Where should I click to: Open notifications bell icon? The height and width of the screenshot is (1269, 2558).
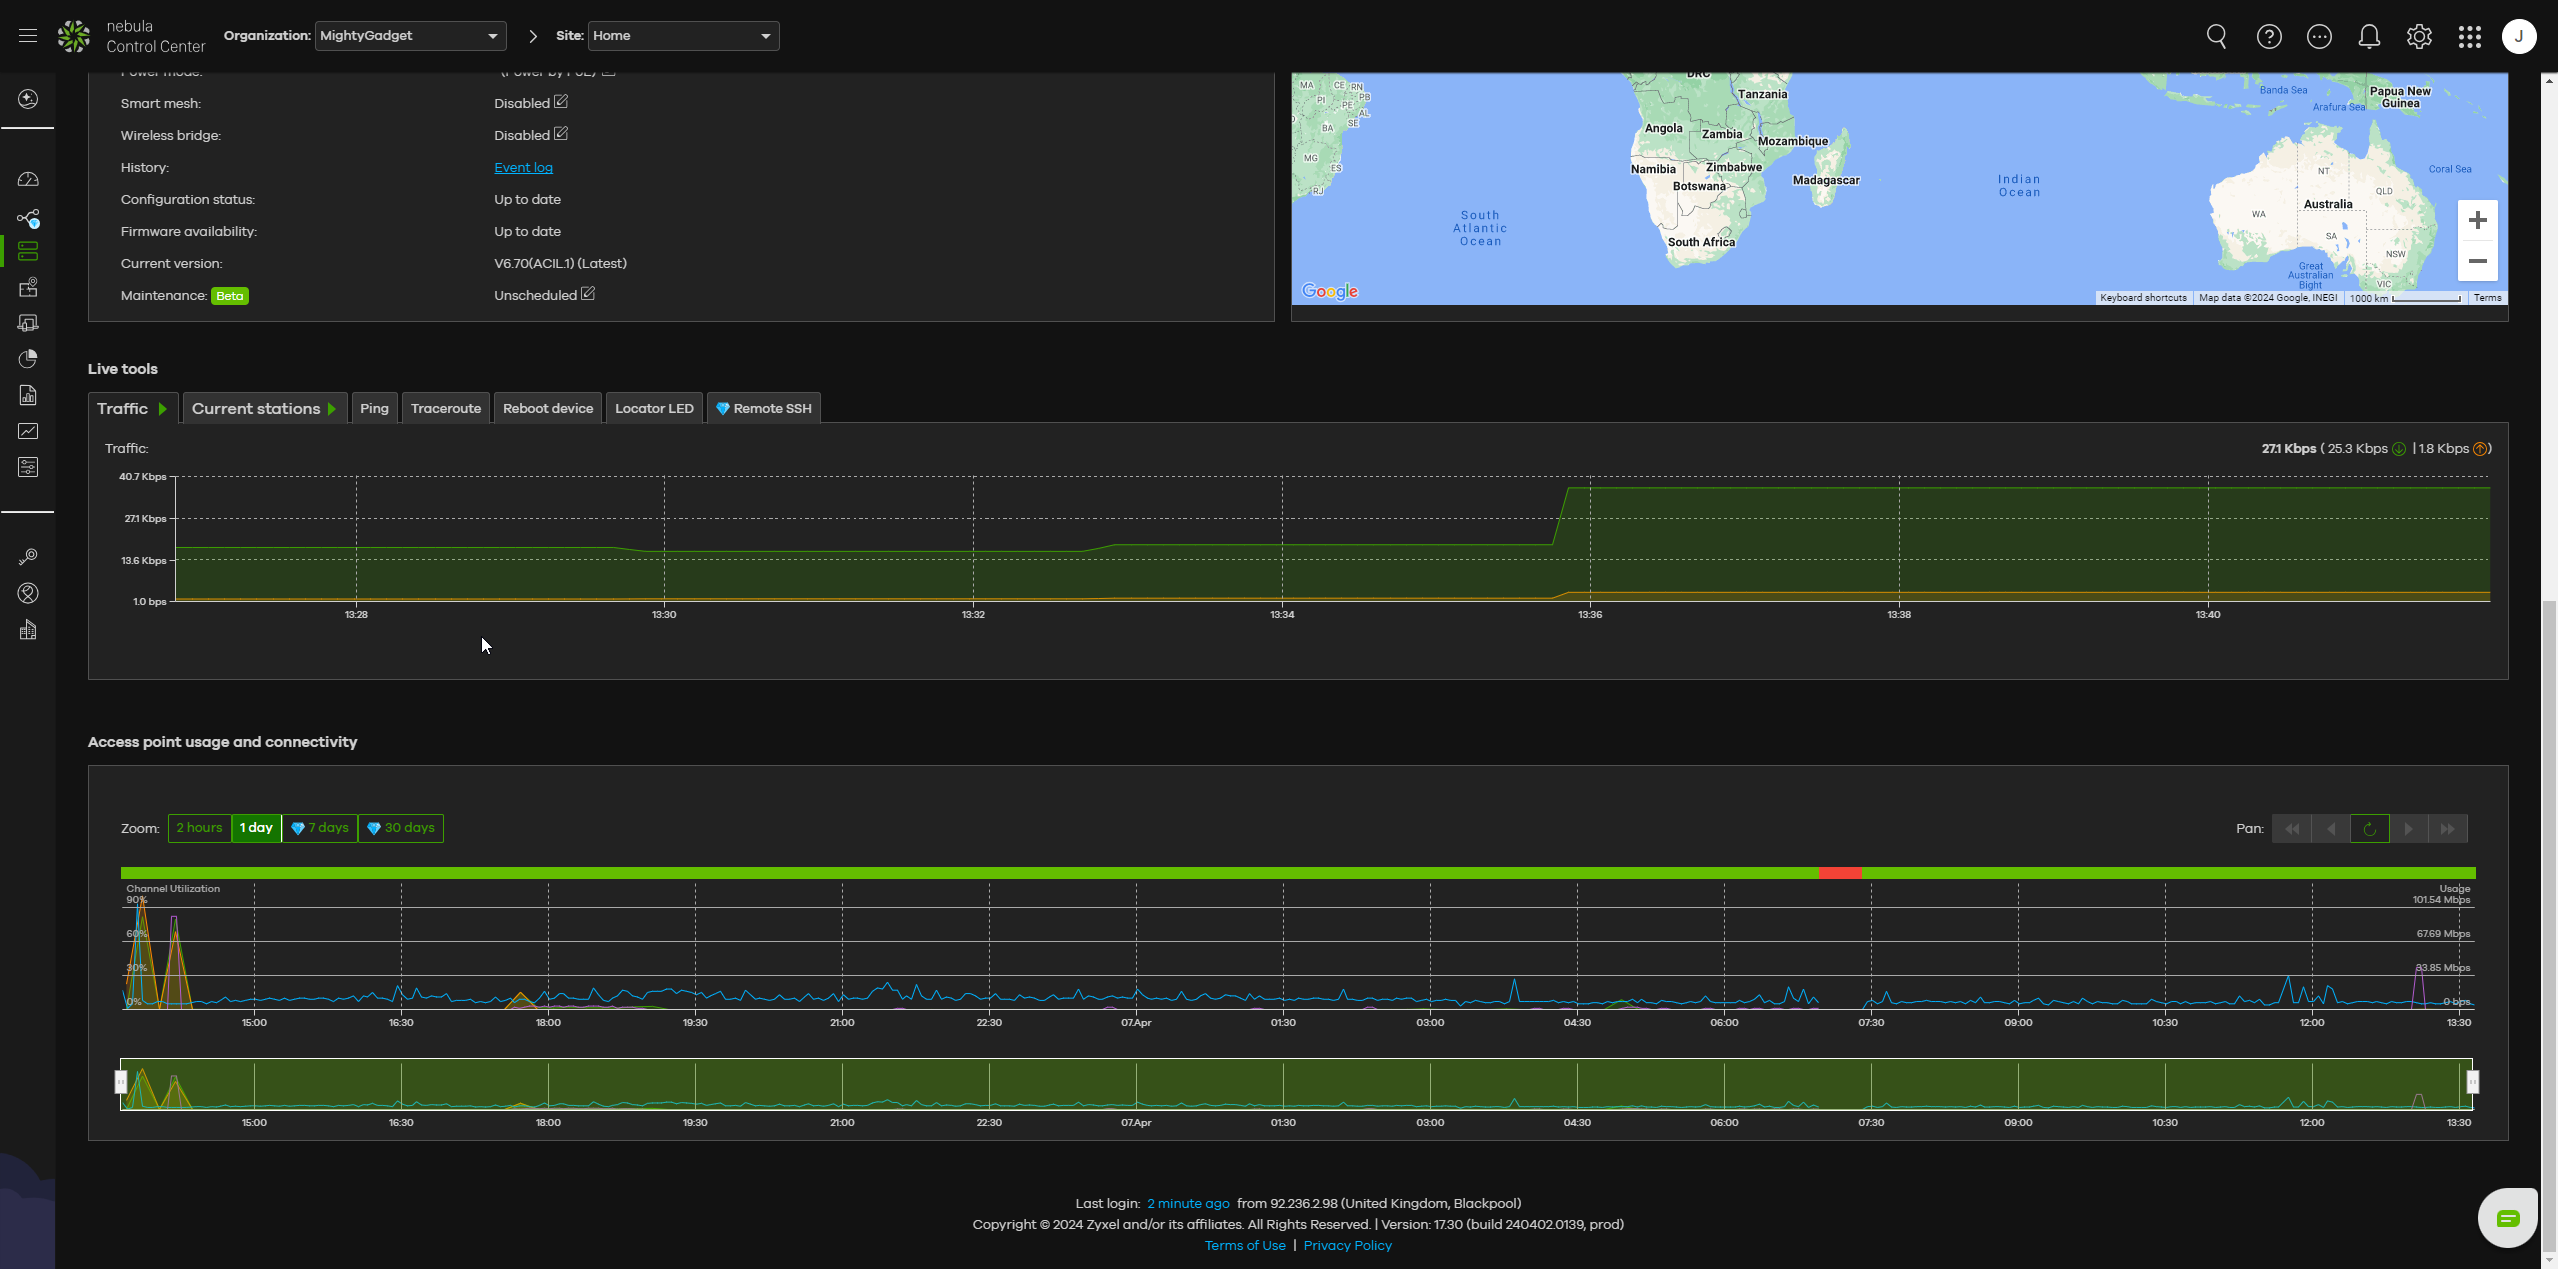click(x=2368, y=37)
